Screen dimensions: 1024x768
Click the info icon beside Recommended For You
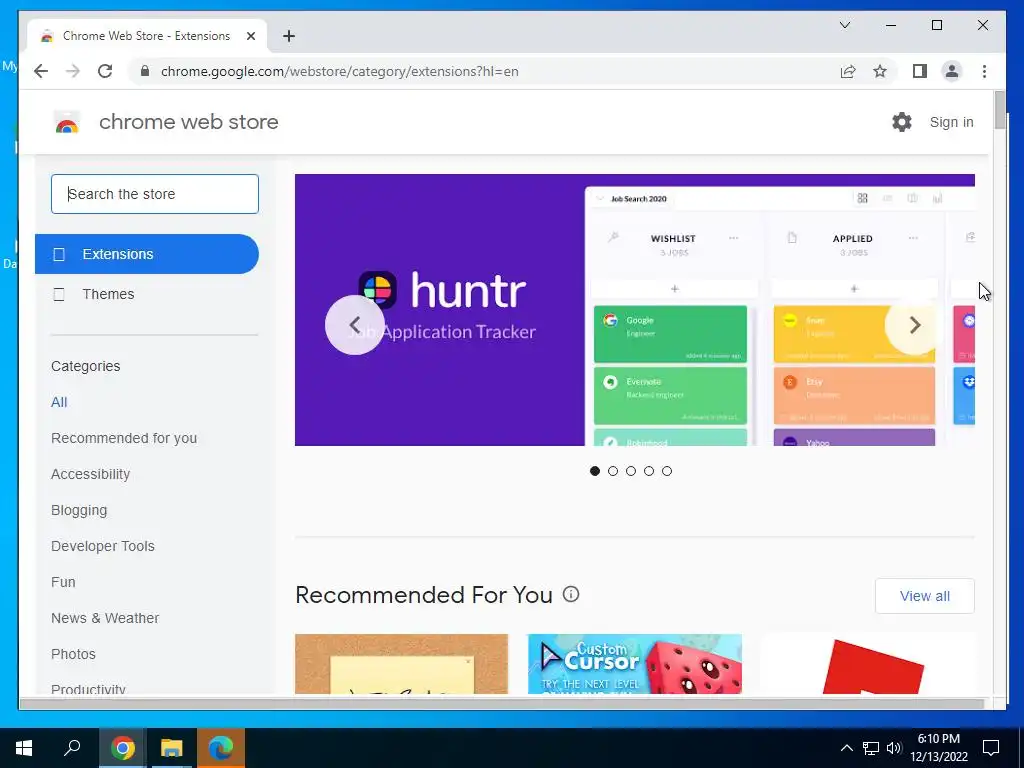pos(571,594)
